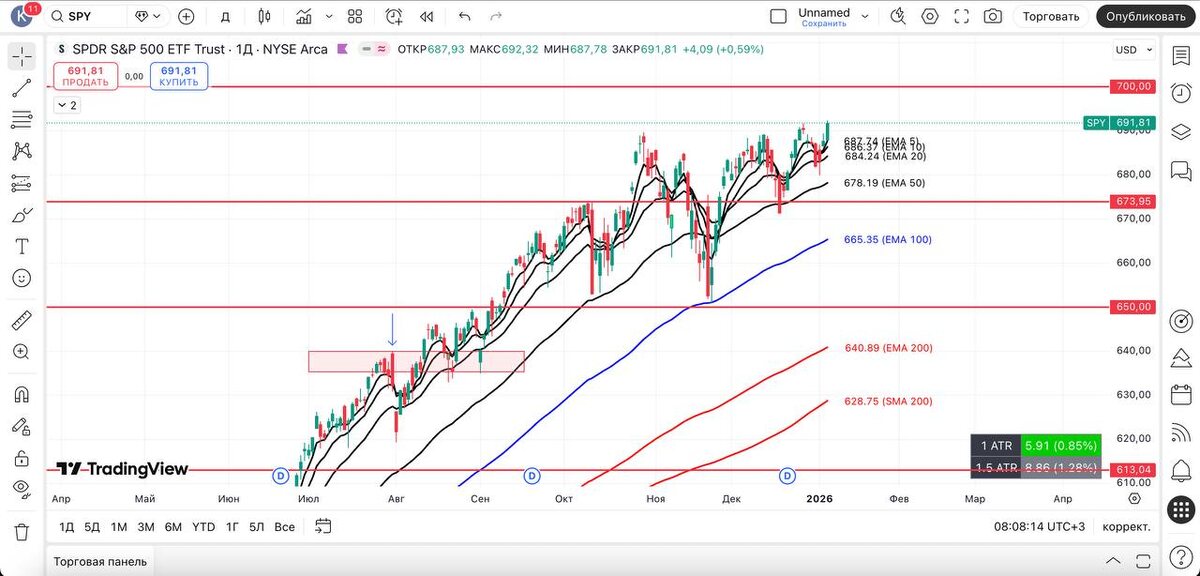Toggle magnet mode for drawings

(x=22, y=394)
